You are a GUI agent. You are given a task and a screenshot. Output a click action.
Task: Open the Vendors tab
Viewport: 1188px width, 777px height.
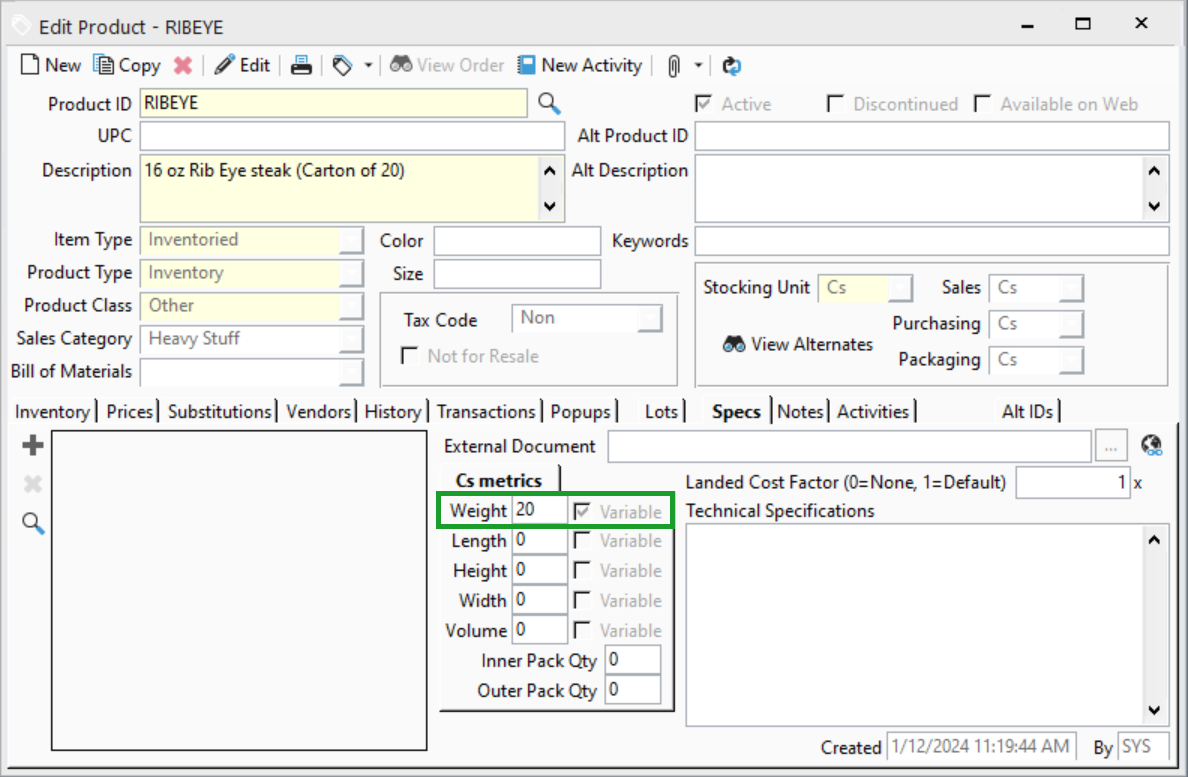coord(318,411)
